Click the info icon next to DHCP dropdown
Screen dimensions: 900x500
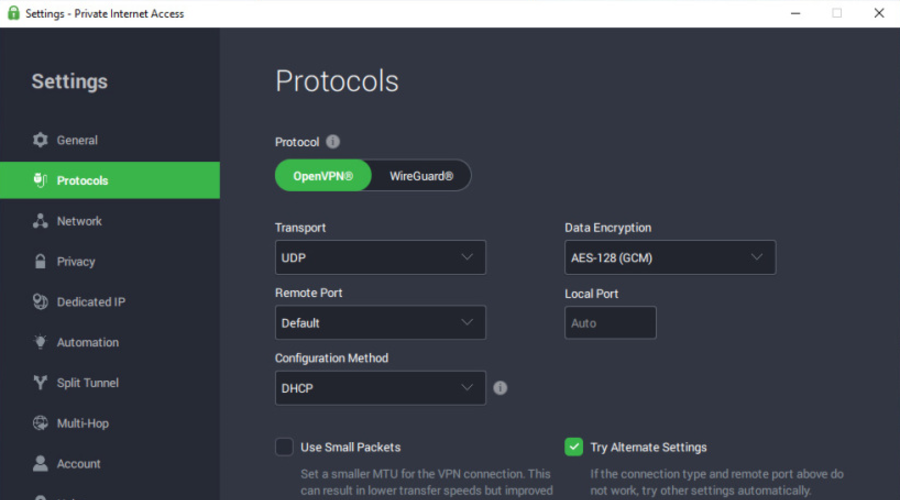(500, 388)
